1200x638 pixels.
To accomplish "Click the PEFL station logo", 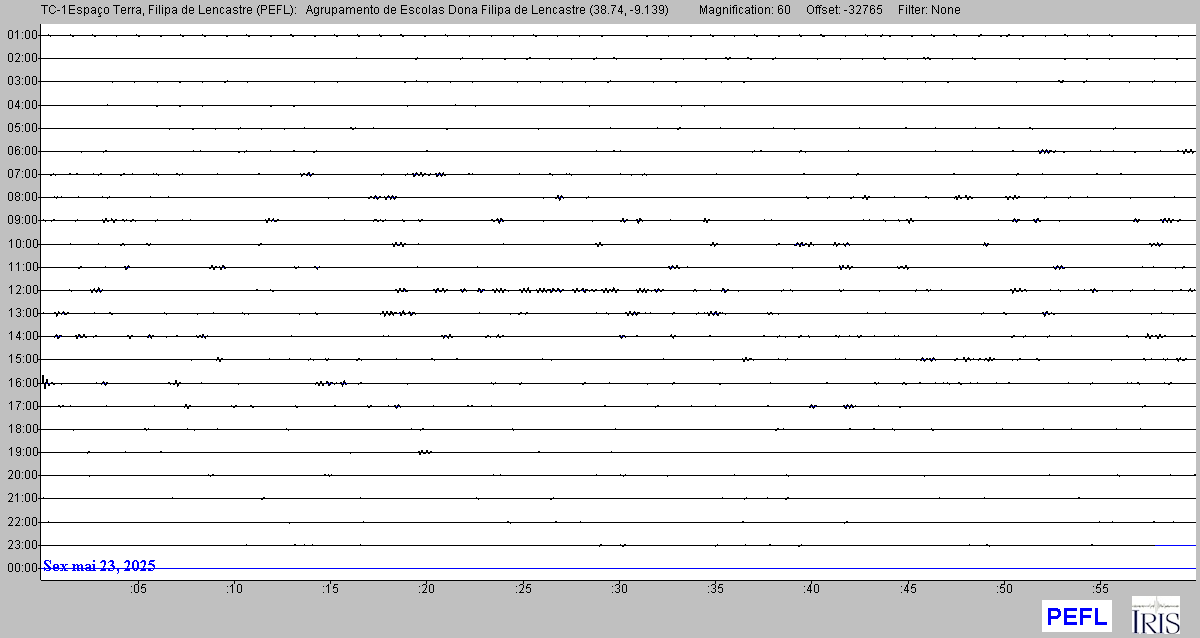I will point(1076,616).
